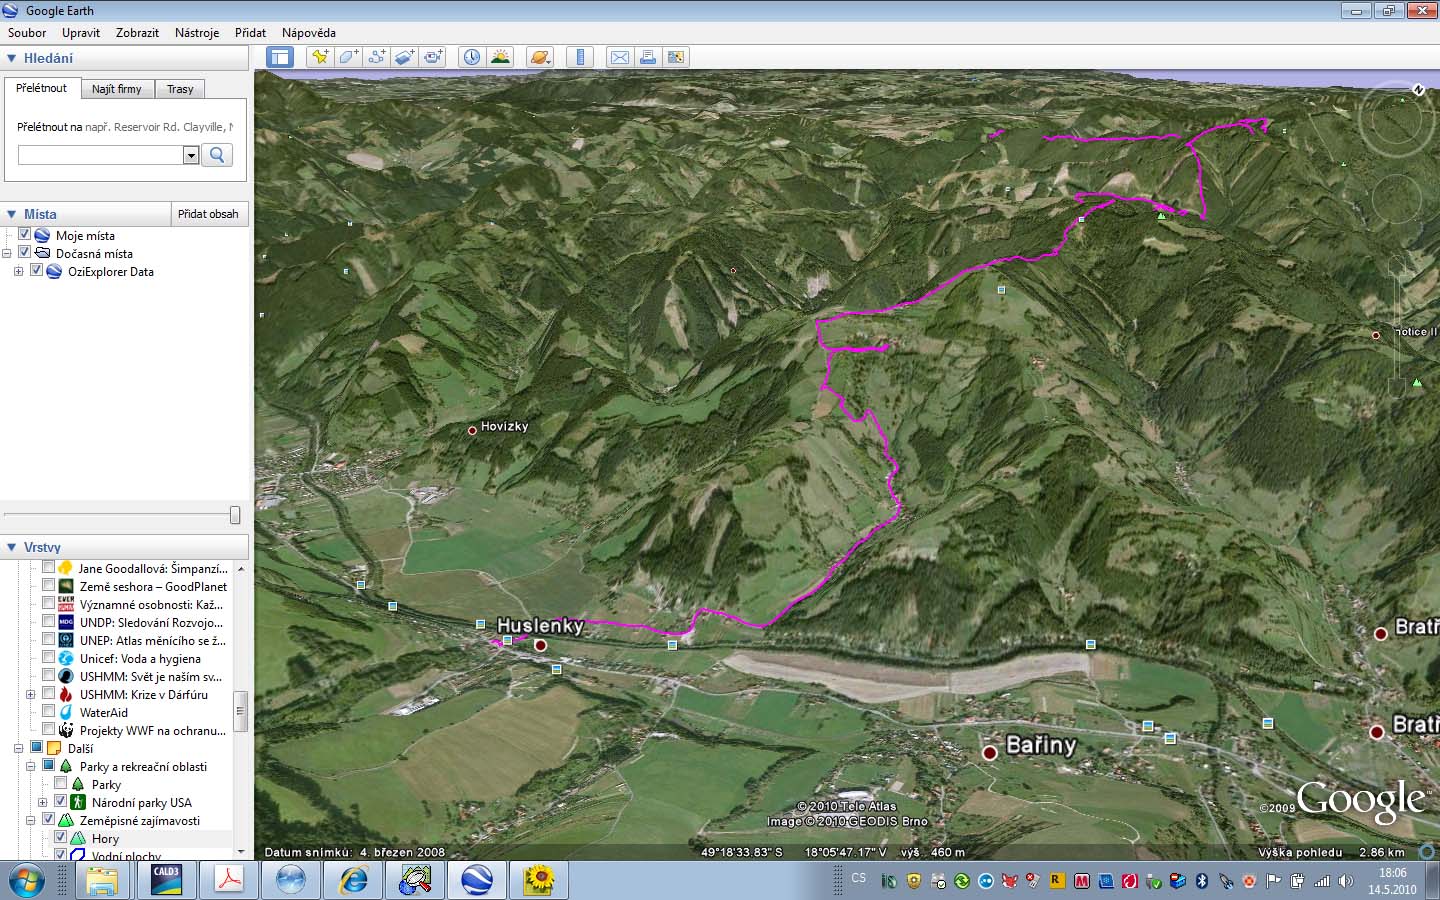
Task: Enable the WaterAid layer checkbox
Action: click(x=48, y=712)
